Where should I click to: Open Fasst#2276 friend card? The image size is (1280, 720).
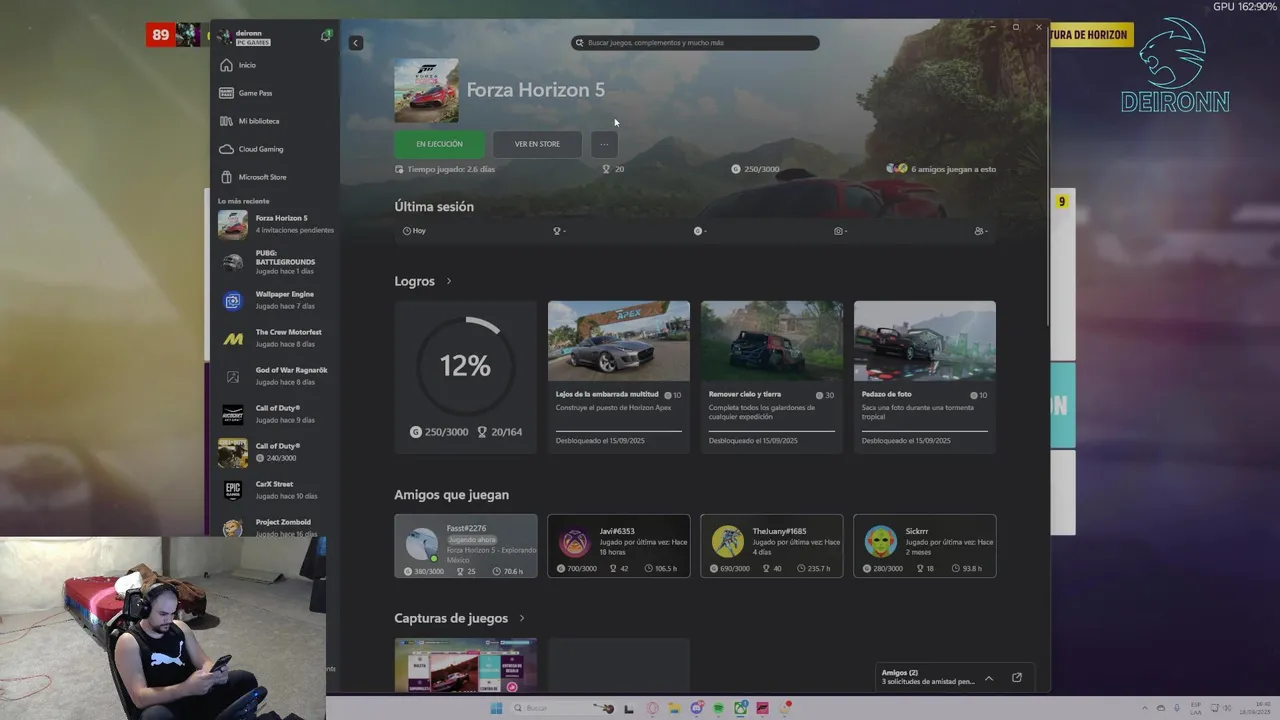pyautogui.click(x=465, y=546)
